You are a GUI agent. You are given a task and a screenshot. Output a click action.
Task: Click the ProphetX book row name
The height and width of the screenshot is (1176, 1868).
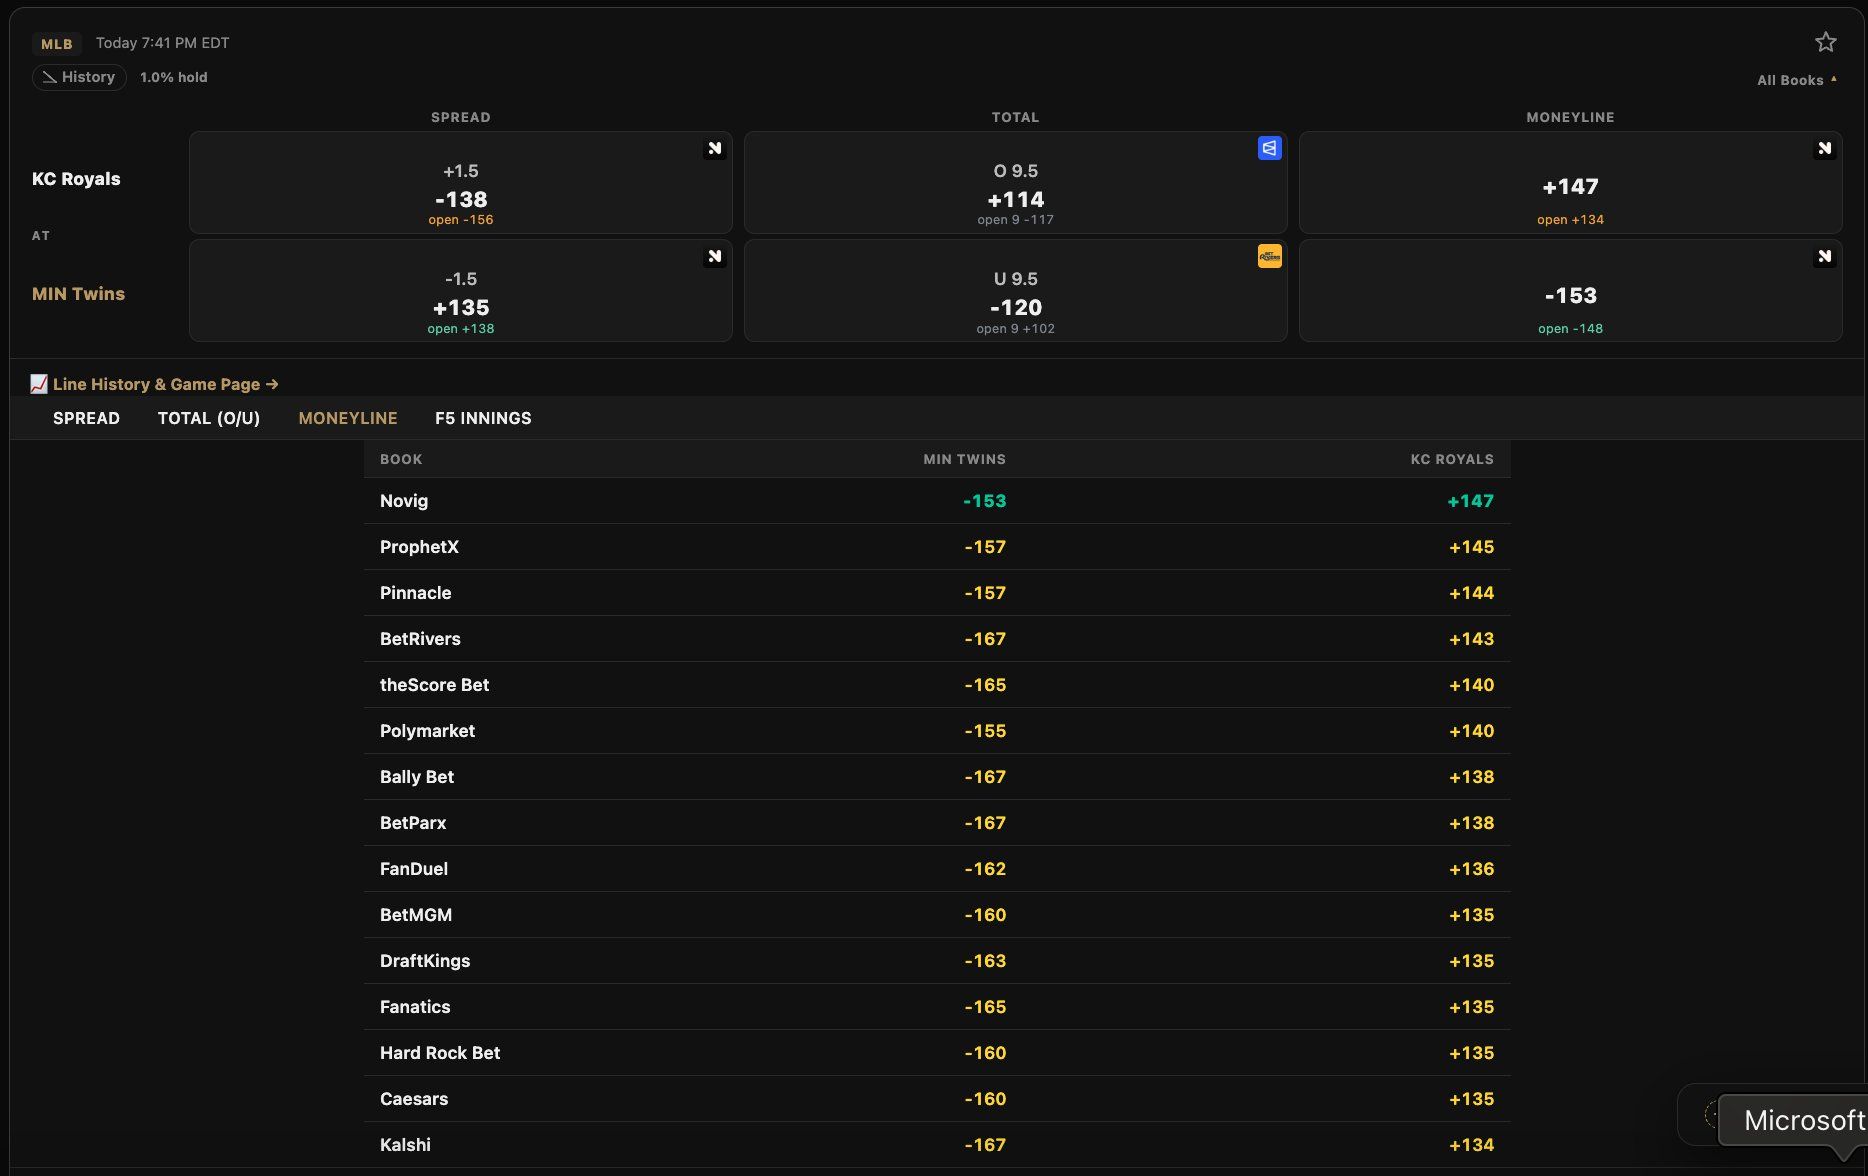[x=419, y=547]
